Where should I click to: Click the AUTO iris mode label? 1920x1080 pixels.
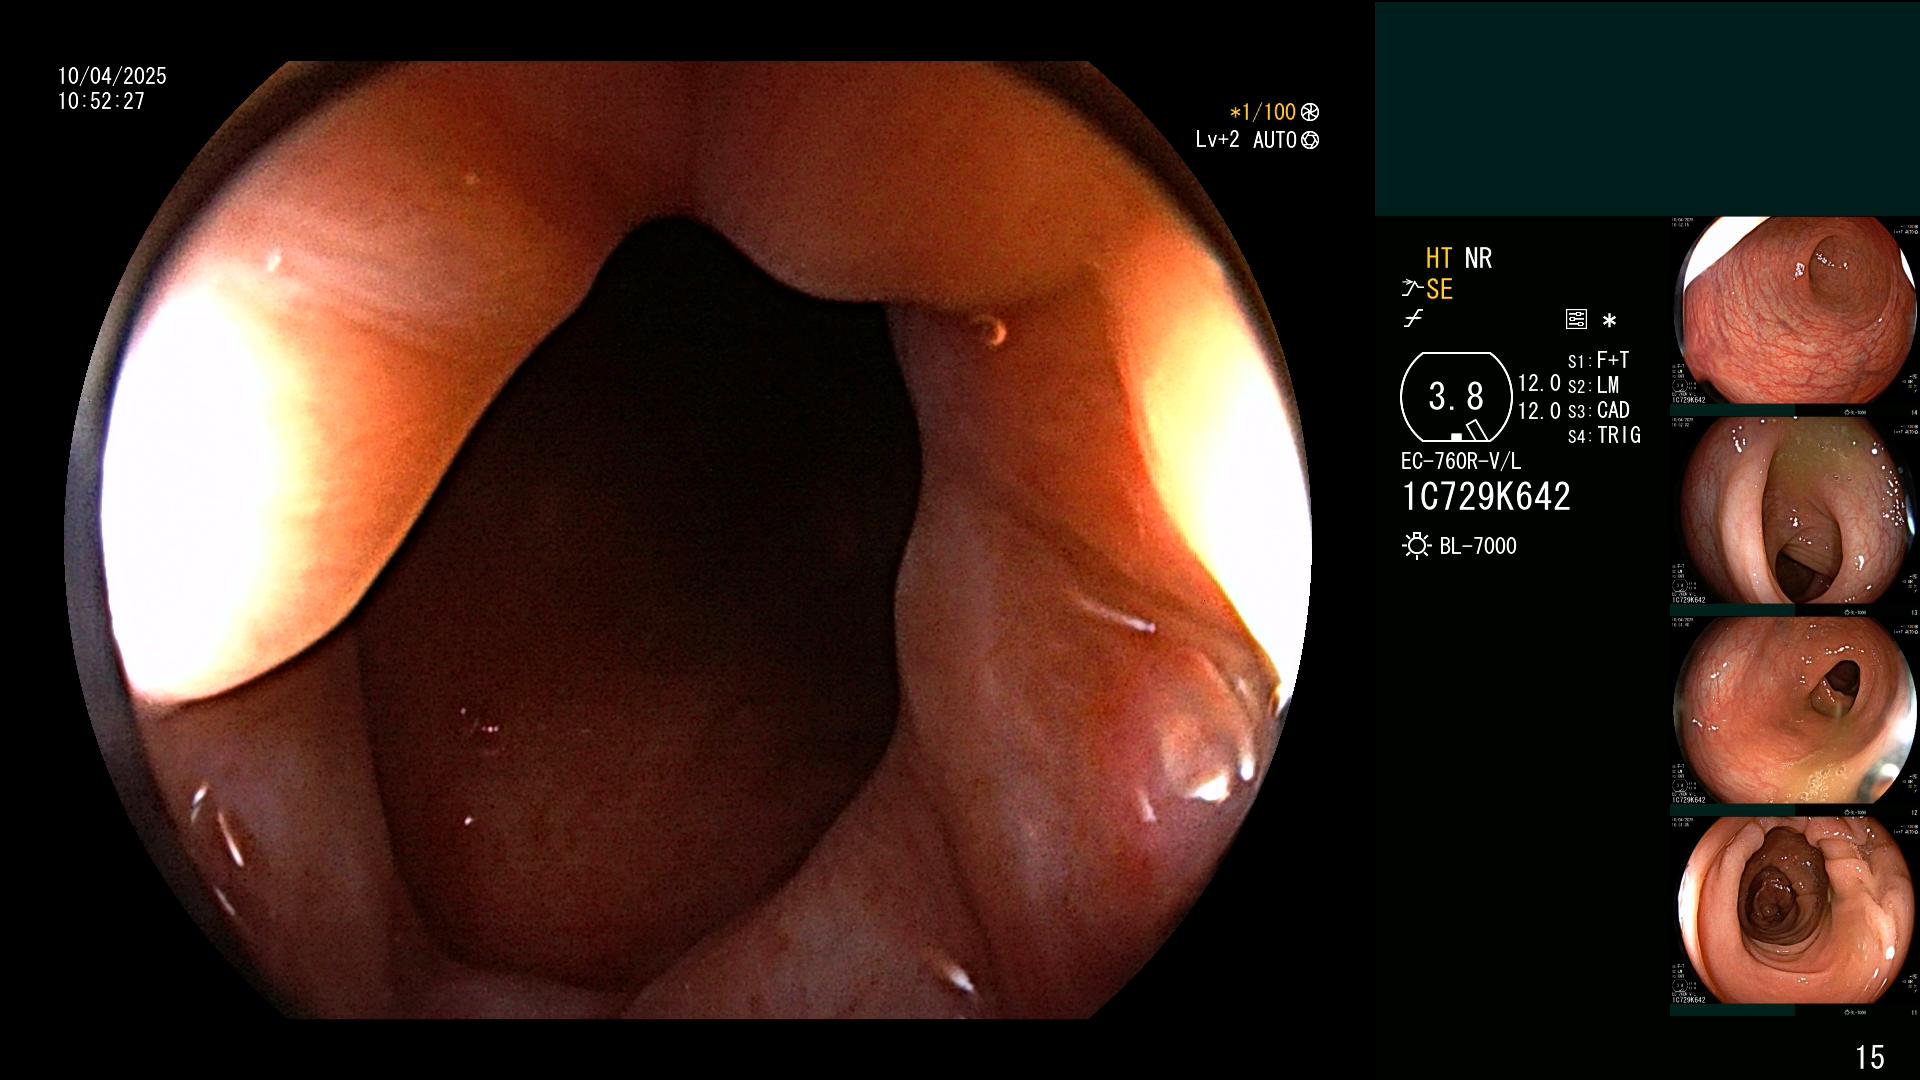1275,140
